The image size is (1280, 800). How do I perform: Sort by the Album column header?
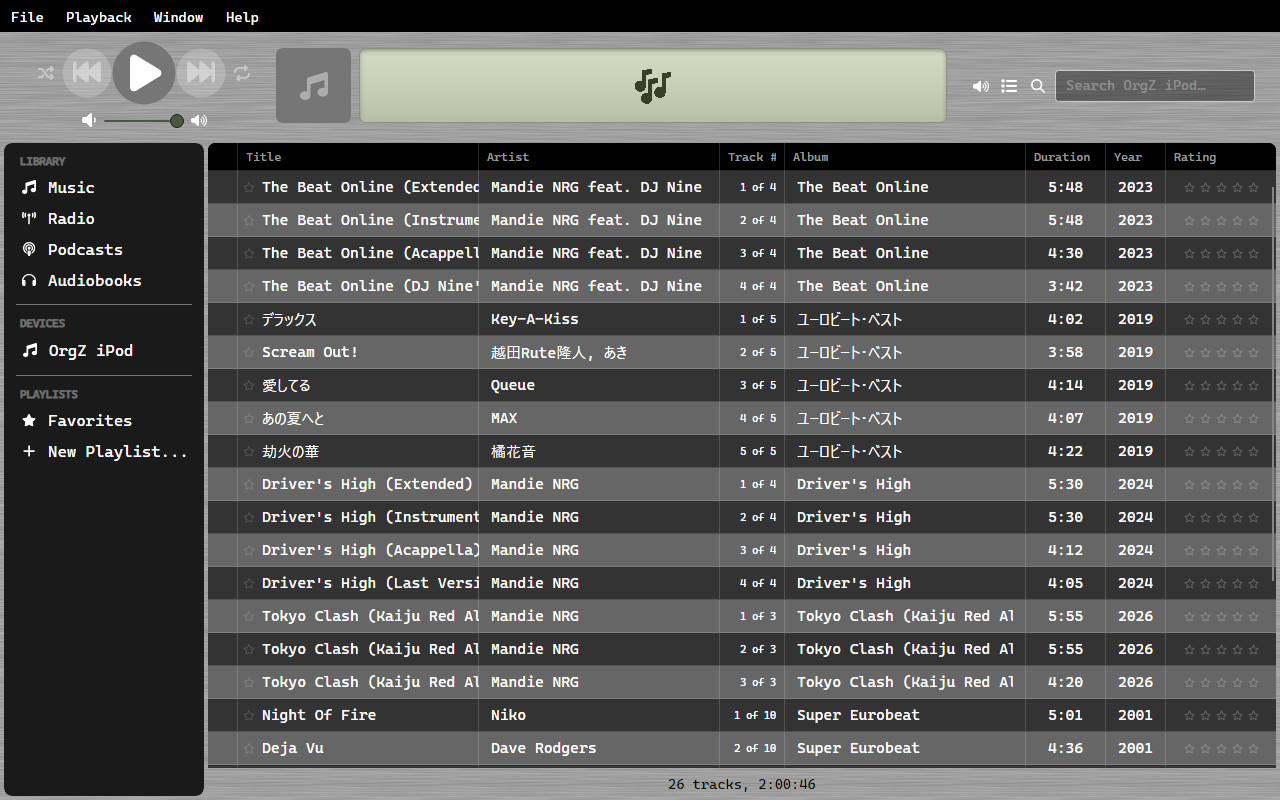[905, 157]
